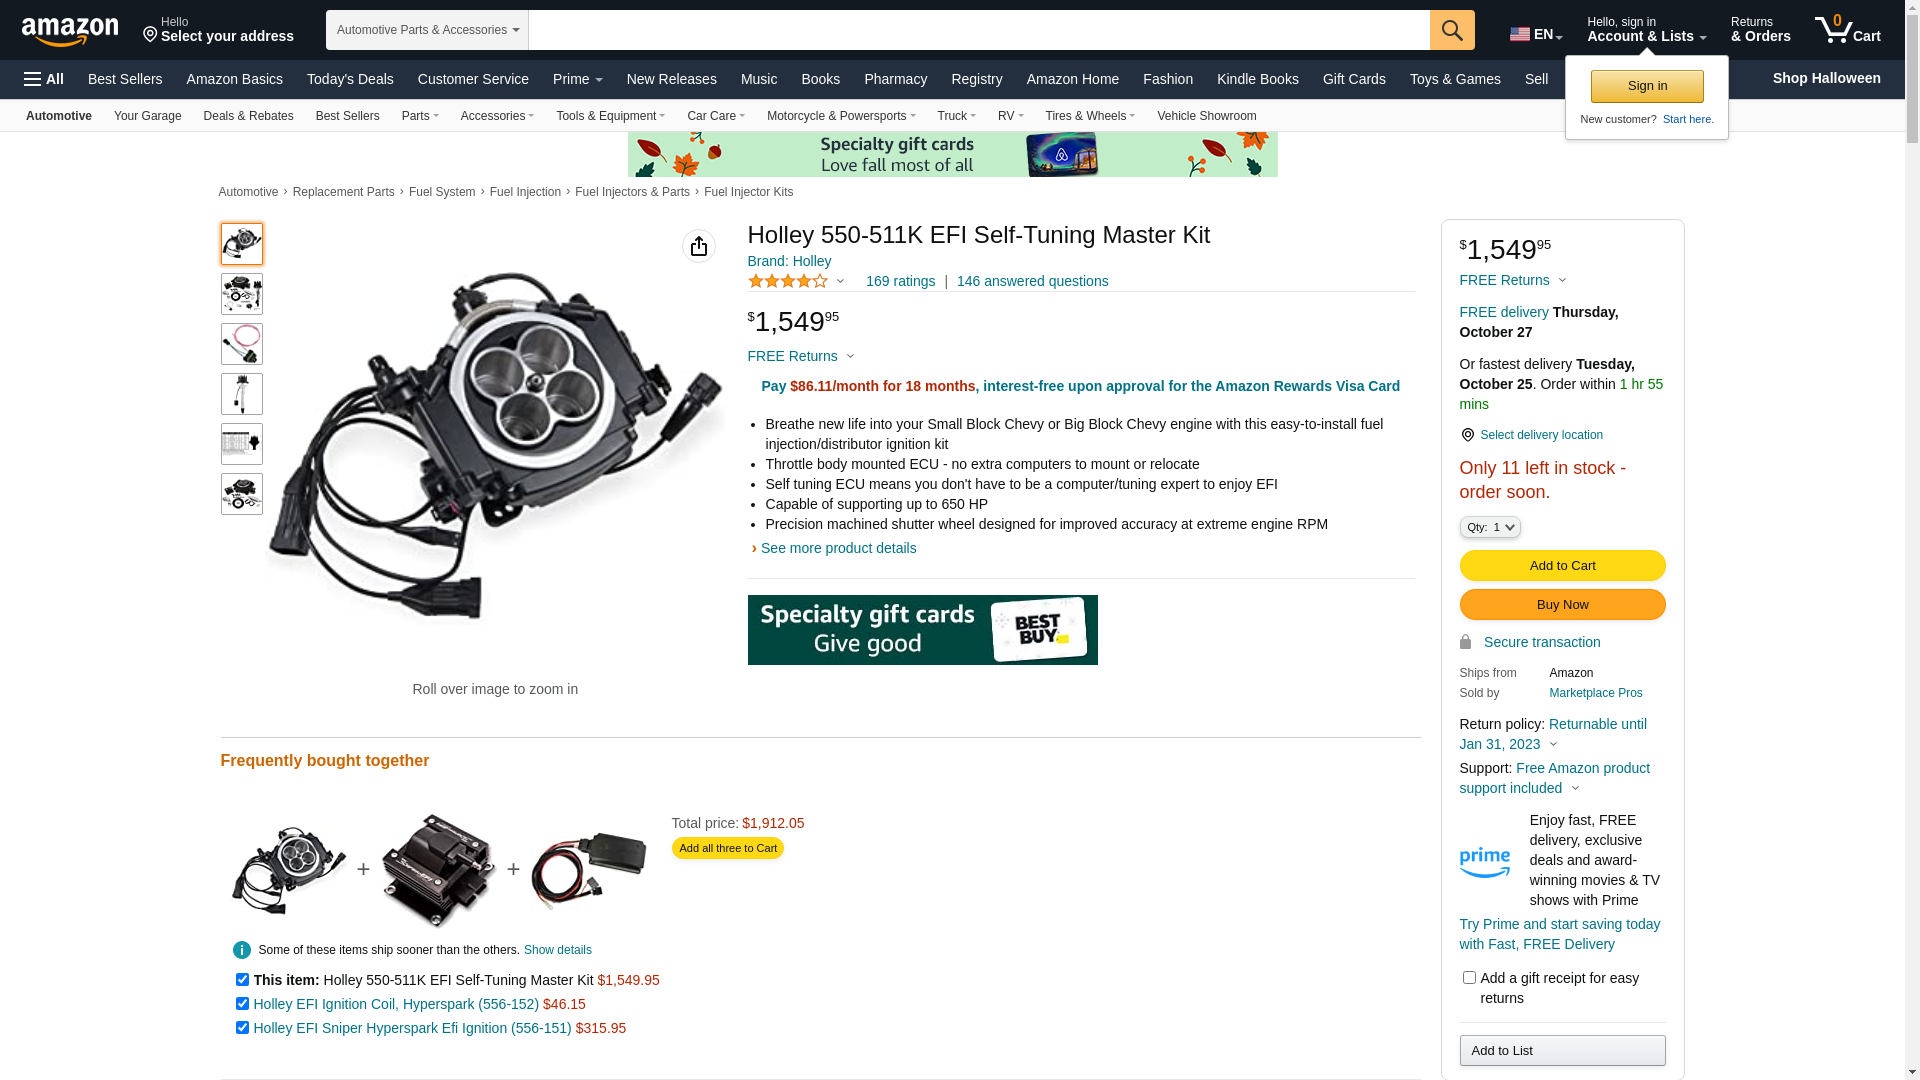This screenshot has width=1920, height=1080.
Task: Click the Add to Cart button
Action: (x=1562, y=566)
